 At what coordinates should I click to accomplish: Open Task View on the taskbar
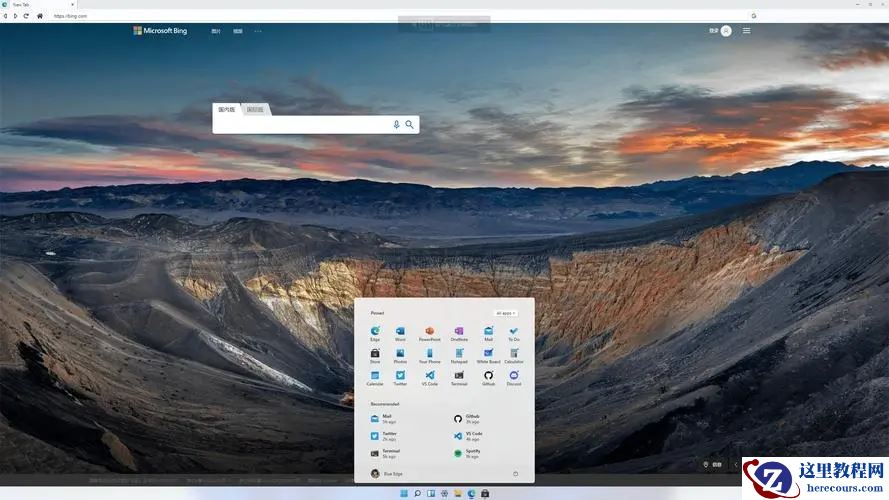click(431, 493)
